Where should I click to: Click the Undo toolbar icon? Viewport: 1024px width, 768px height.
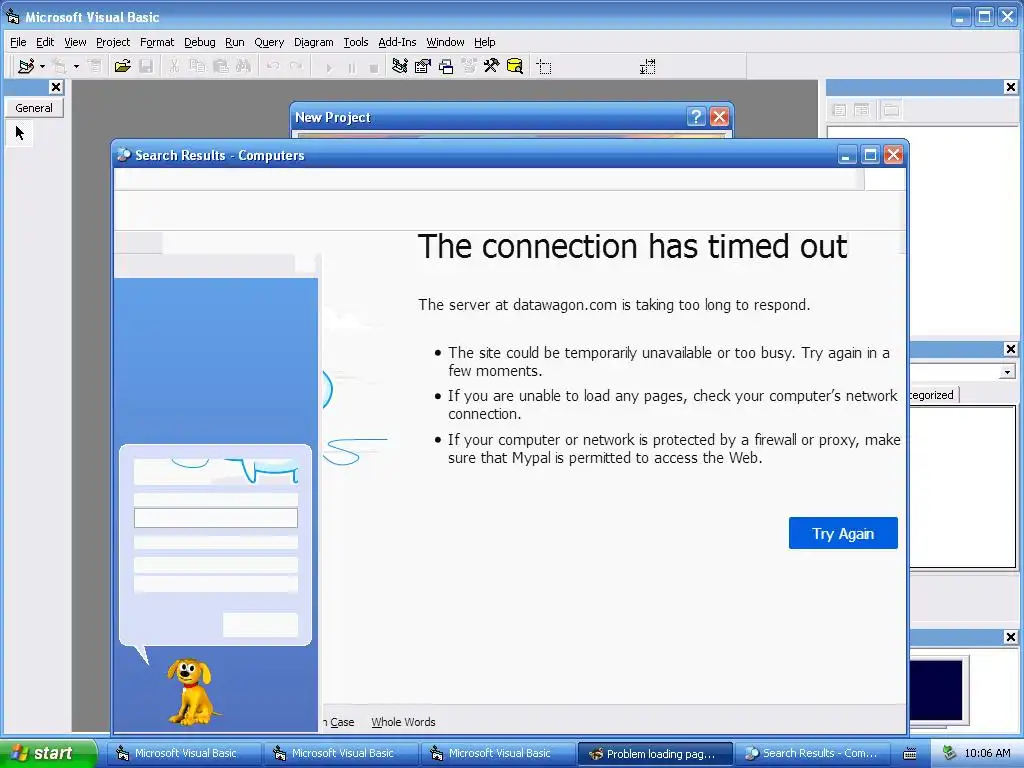pyautogui.click(x=273, y=66)
